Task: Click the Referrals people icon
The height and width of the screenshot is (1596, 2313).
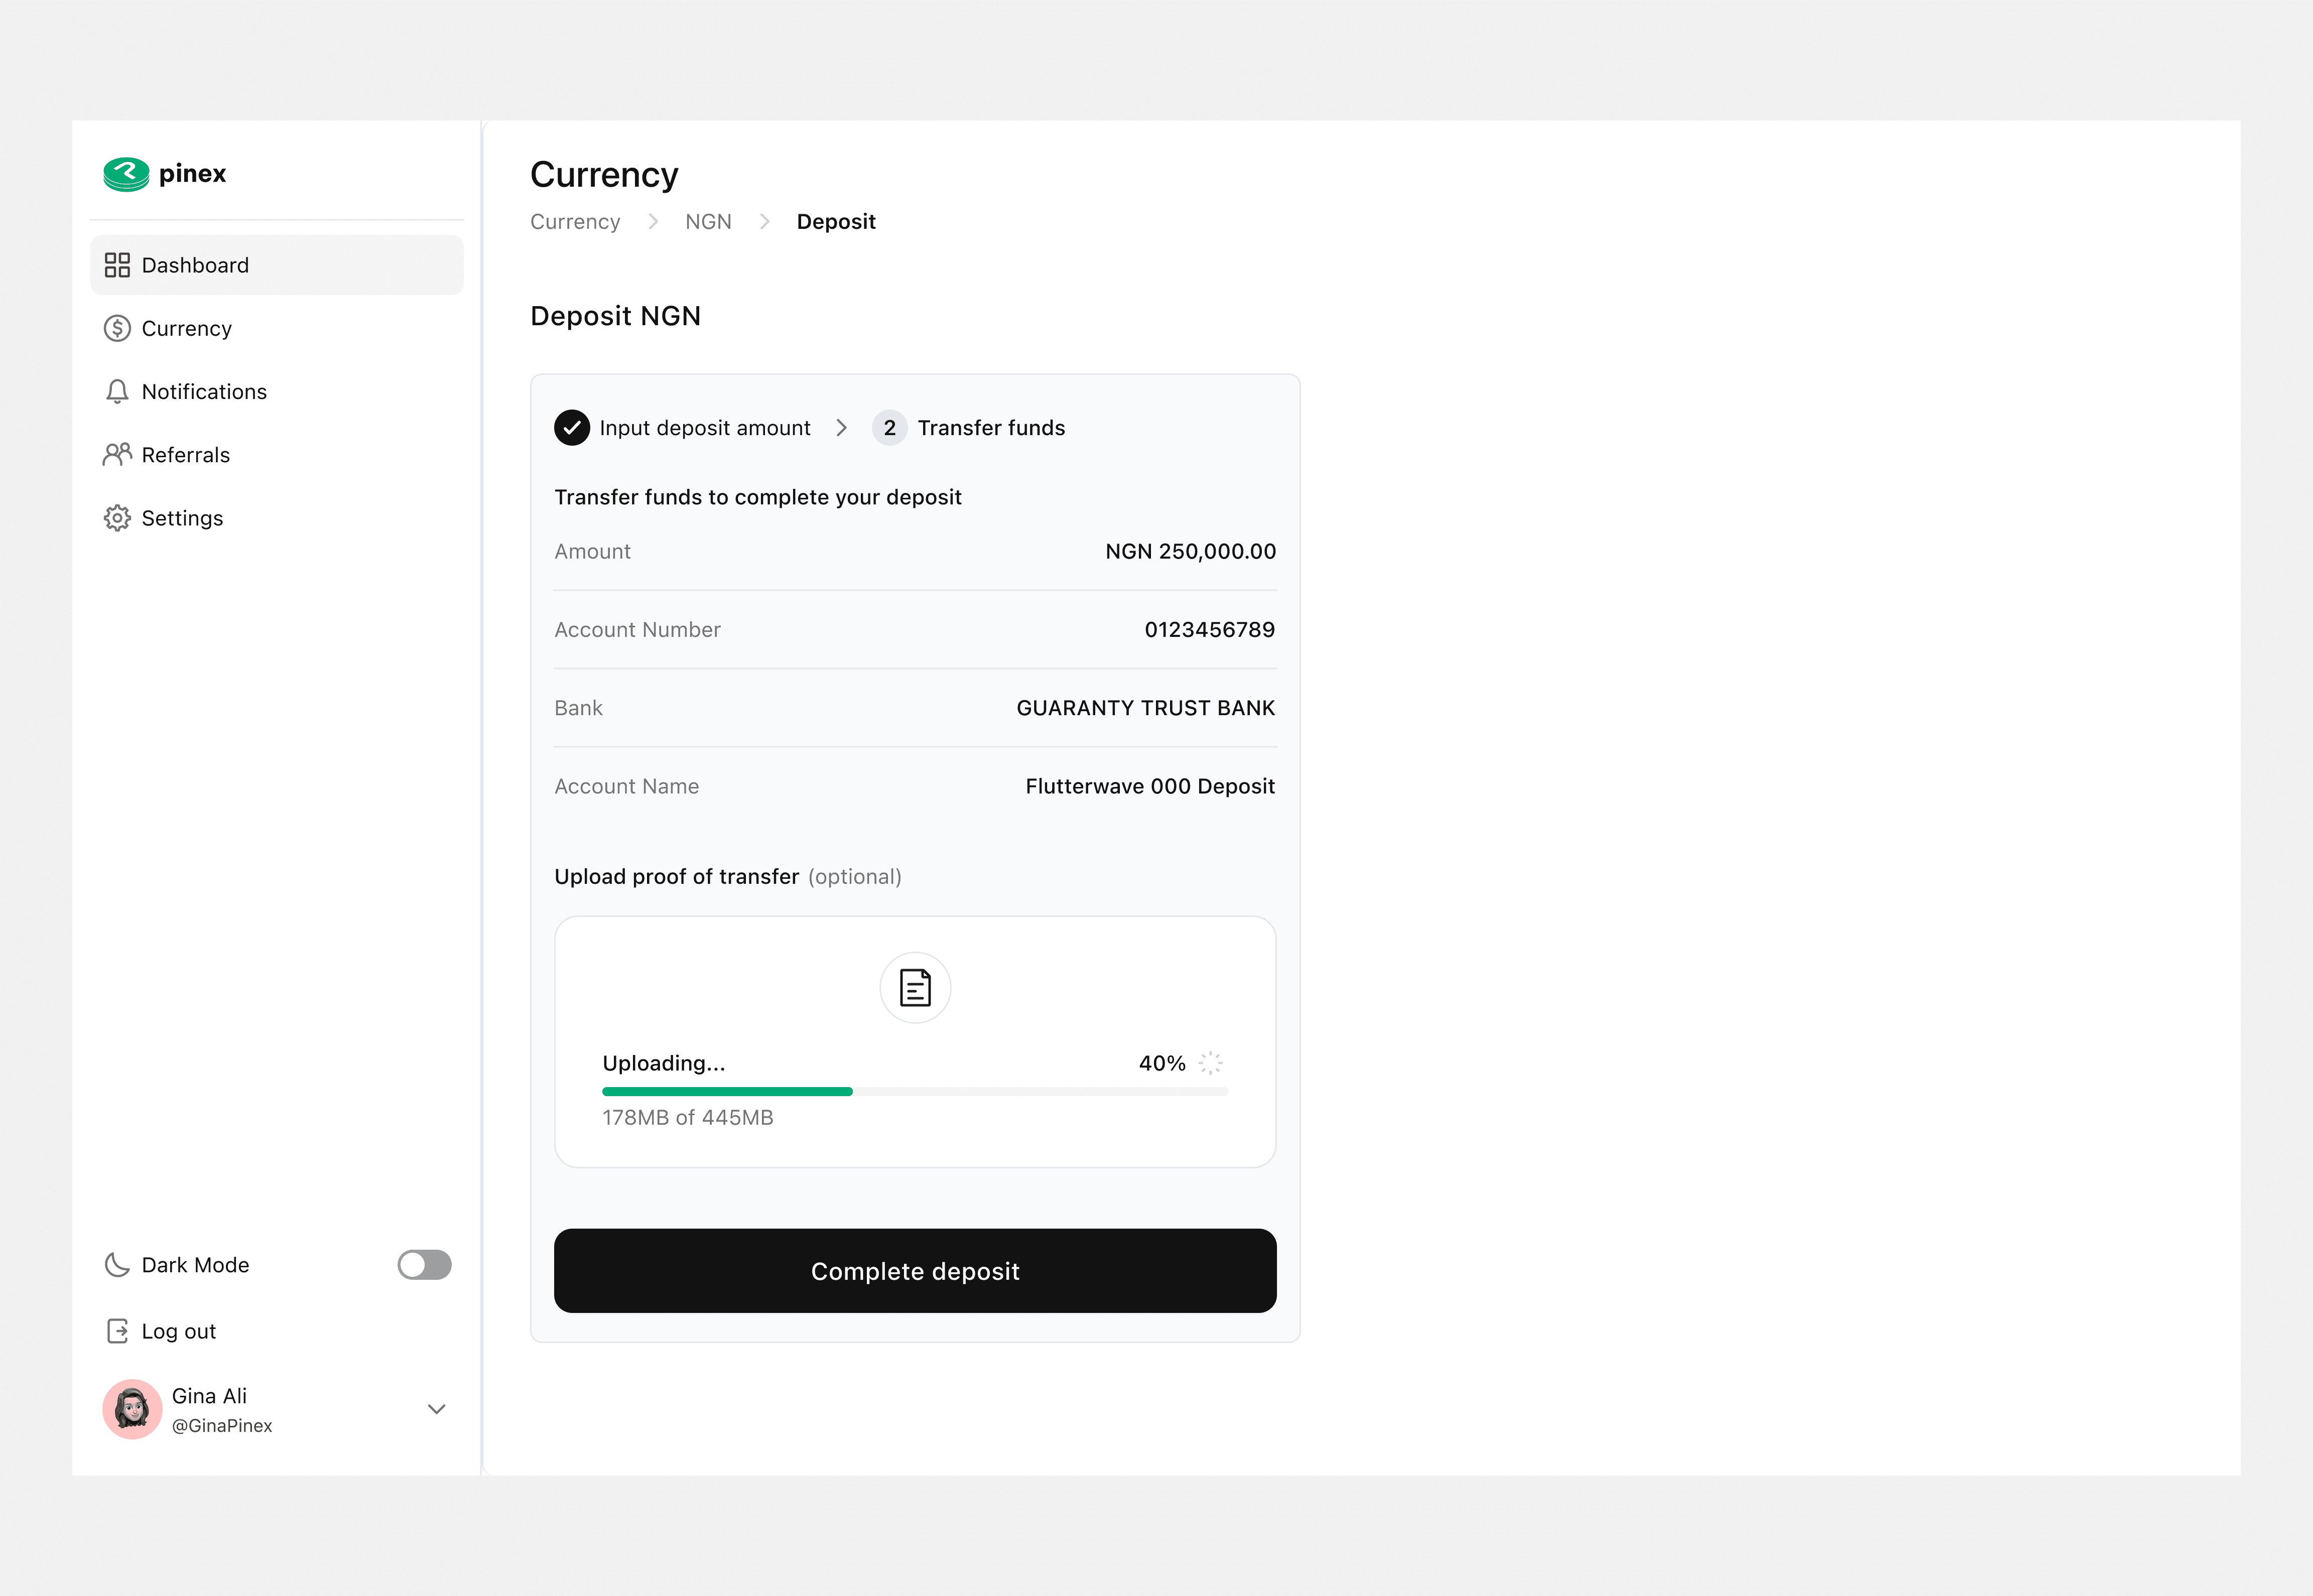Action: [117, 454]
